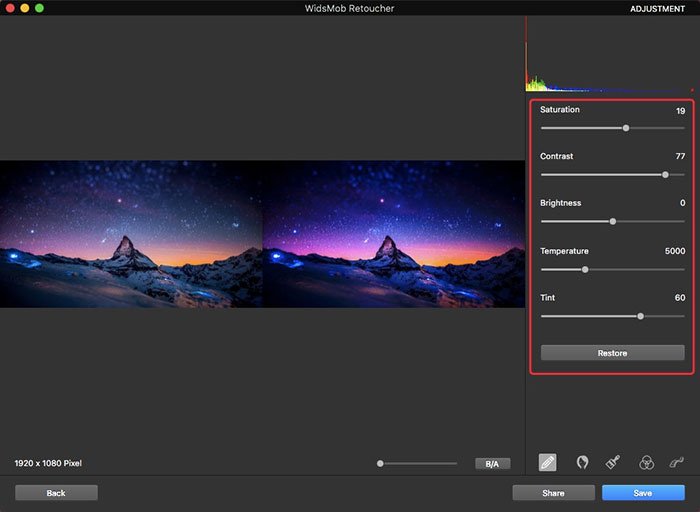Click the Tint label

coord(547,297)
